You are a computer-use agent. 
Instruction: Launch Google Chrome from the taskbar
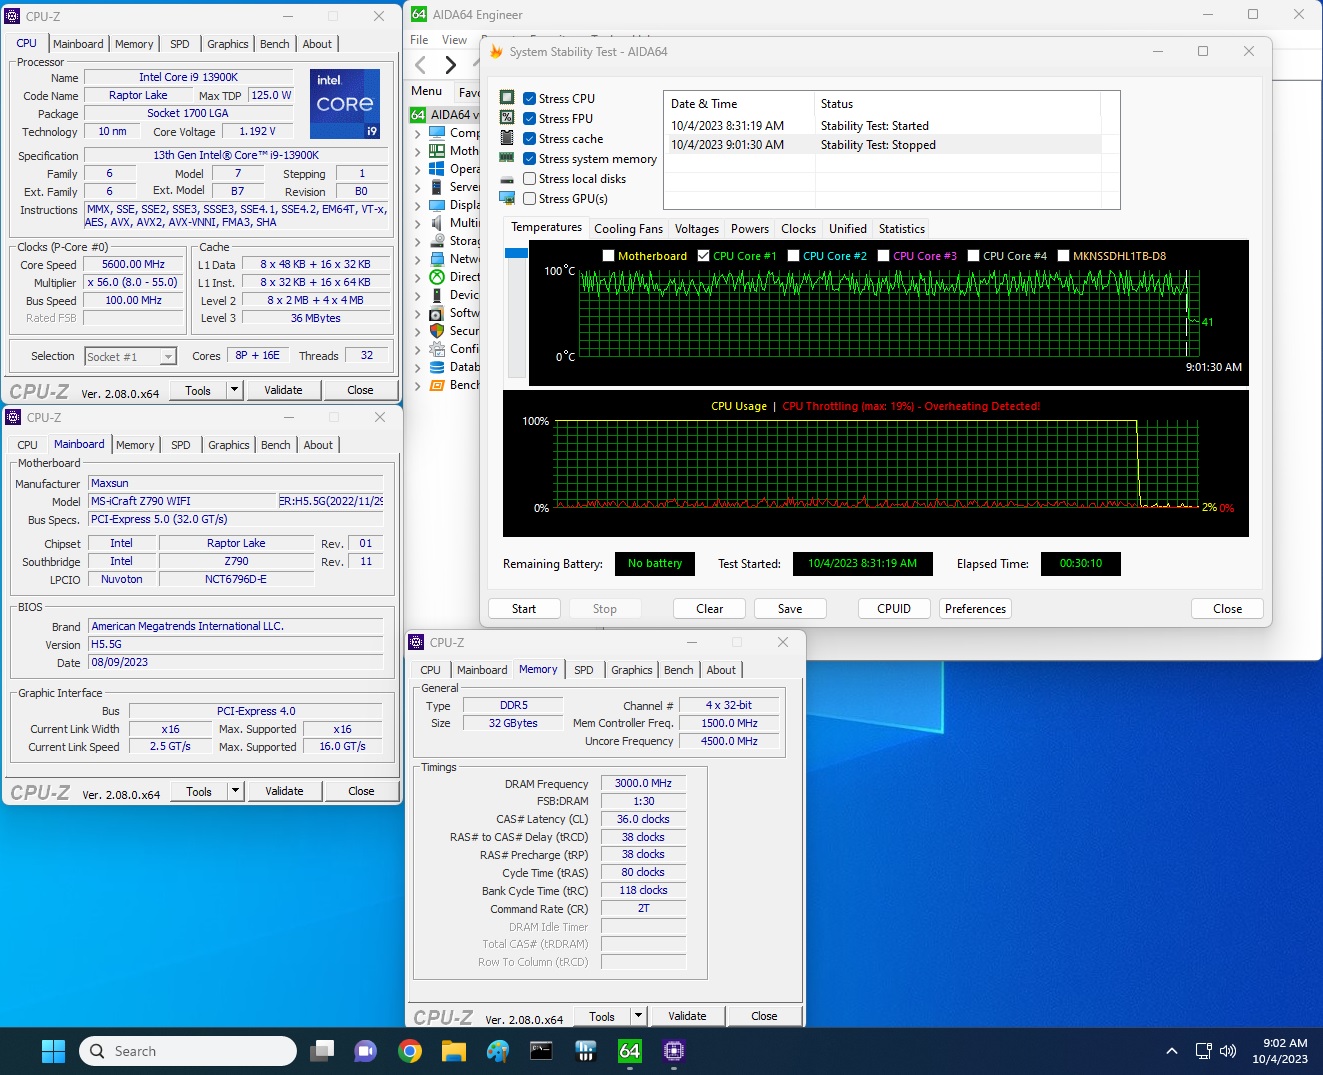pos(409,1051)
